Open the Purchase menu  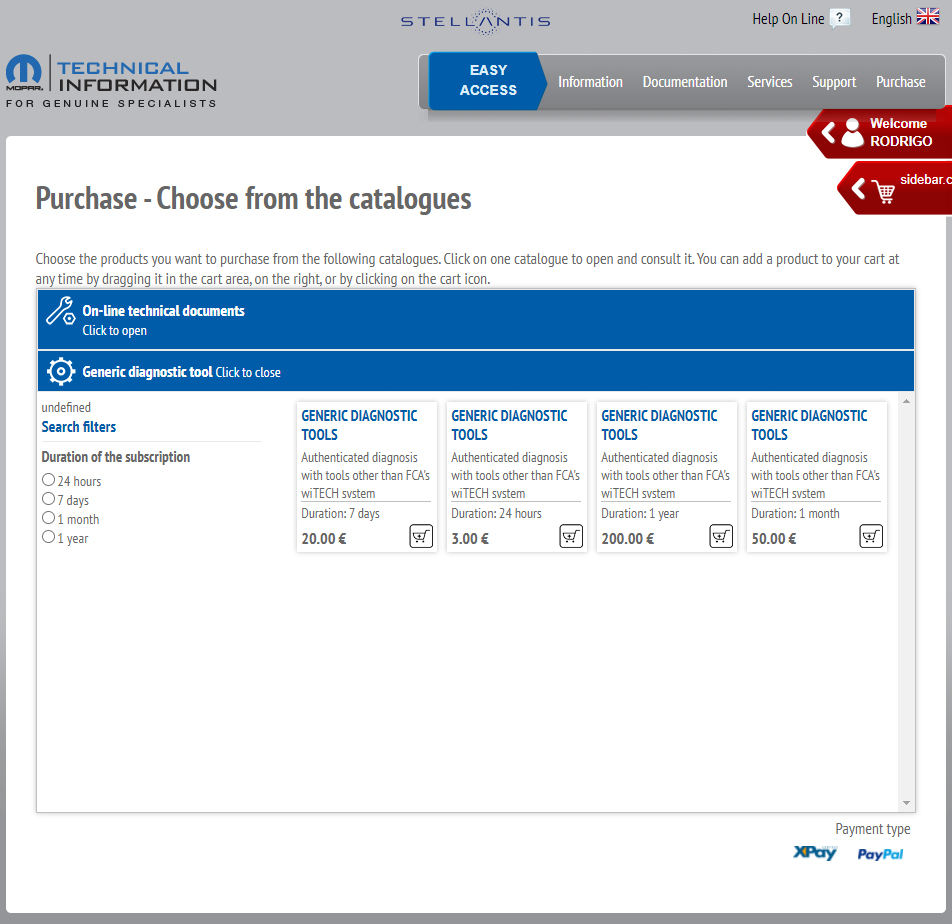click(900, 82)
